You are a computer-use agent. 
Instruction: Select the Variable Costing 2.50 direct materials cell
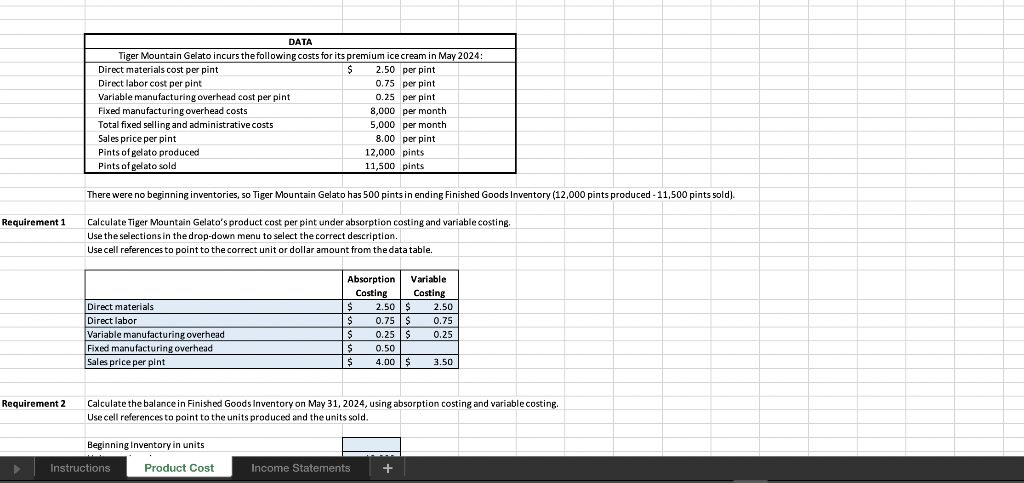[429, 307]
